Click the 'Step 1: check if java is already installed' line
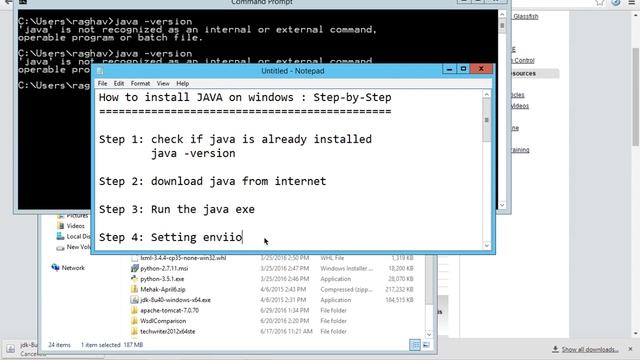The height and width of the screenshot is (360, 640). tap(235, 139)
